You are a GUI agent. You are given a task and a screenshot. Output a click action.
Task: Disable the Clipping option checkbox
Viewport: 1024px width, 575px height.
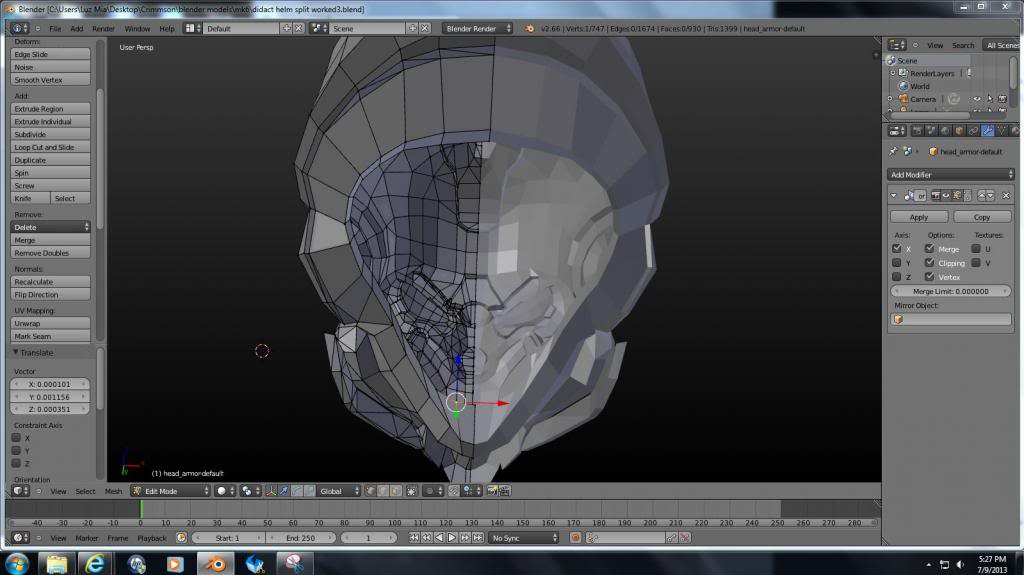click(x=929, y=263)
